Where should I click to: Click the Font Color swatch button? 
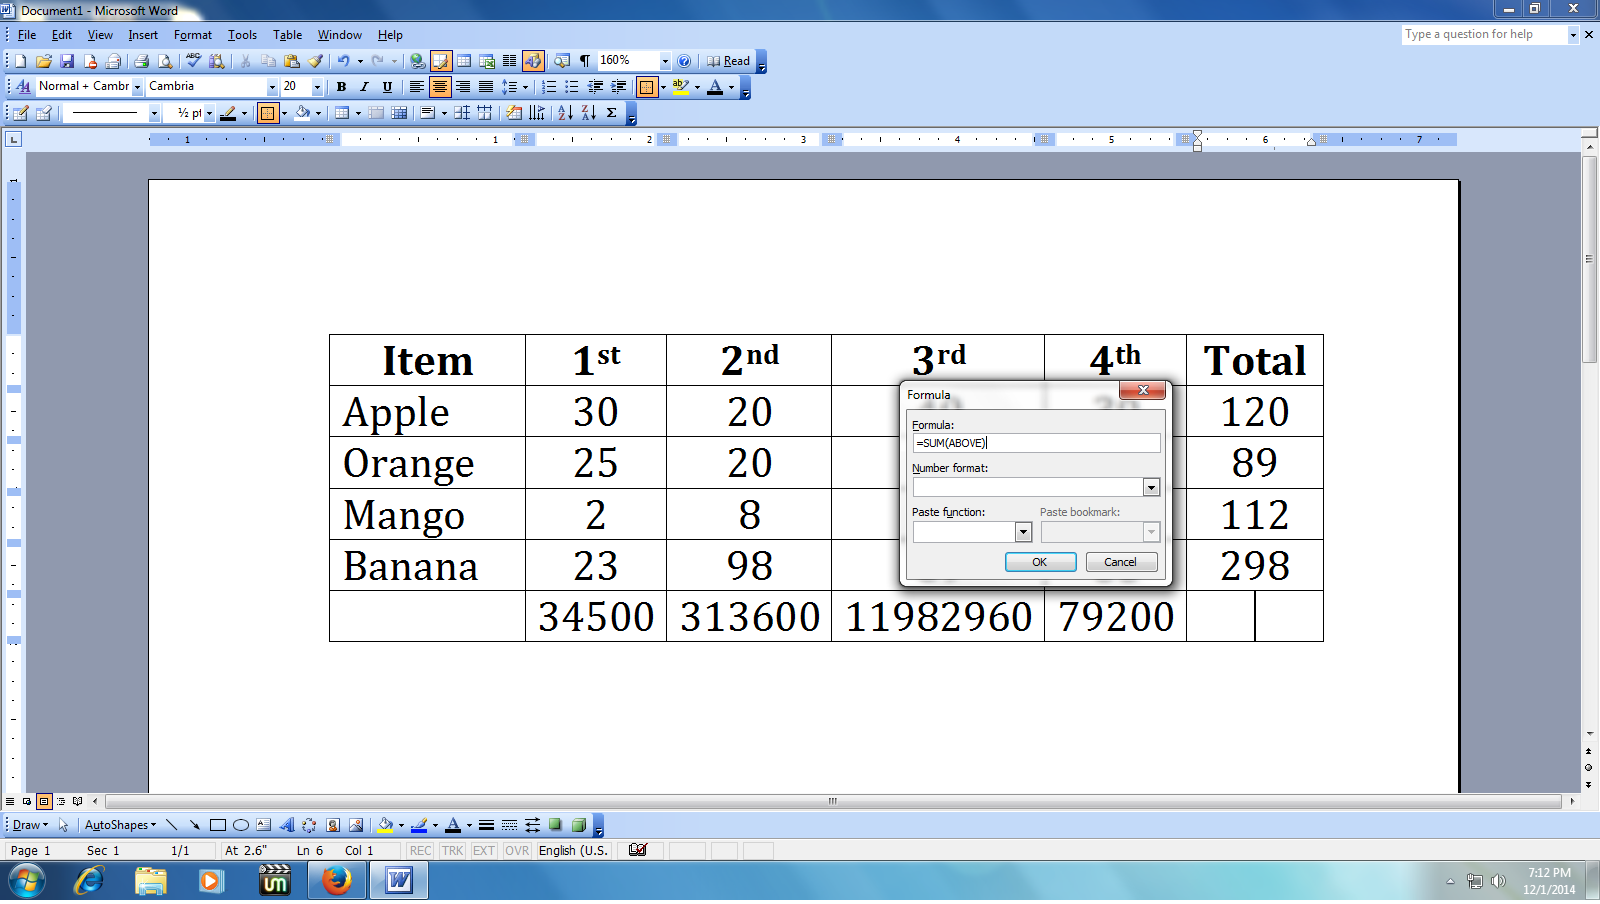pos(715,87)
